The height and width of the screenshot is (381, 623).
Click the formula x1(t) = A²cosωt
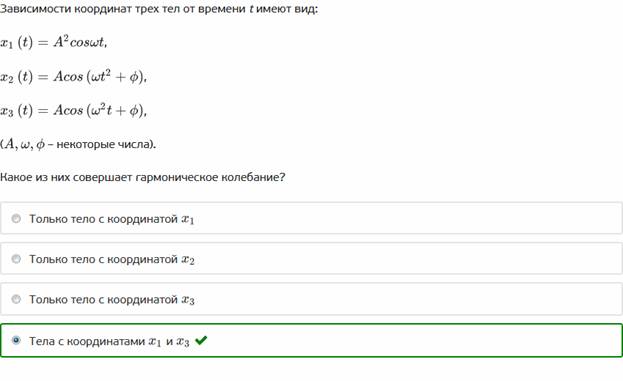pos(54,42)
